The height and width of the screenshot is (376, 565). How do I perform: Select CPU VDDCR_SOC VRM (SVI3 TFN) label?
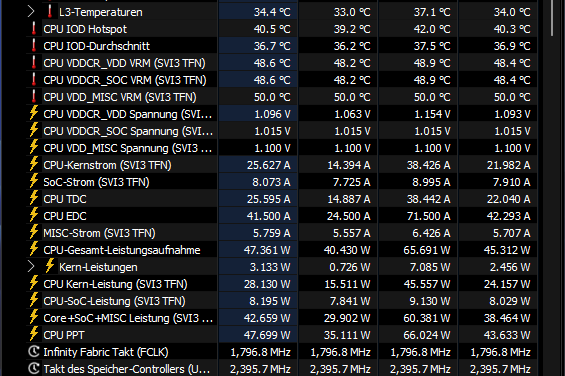coord(125,80)
